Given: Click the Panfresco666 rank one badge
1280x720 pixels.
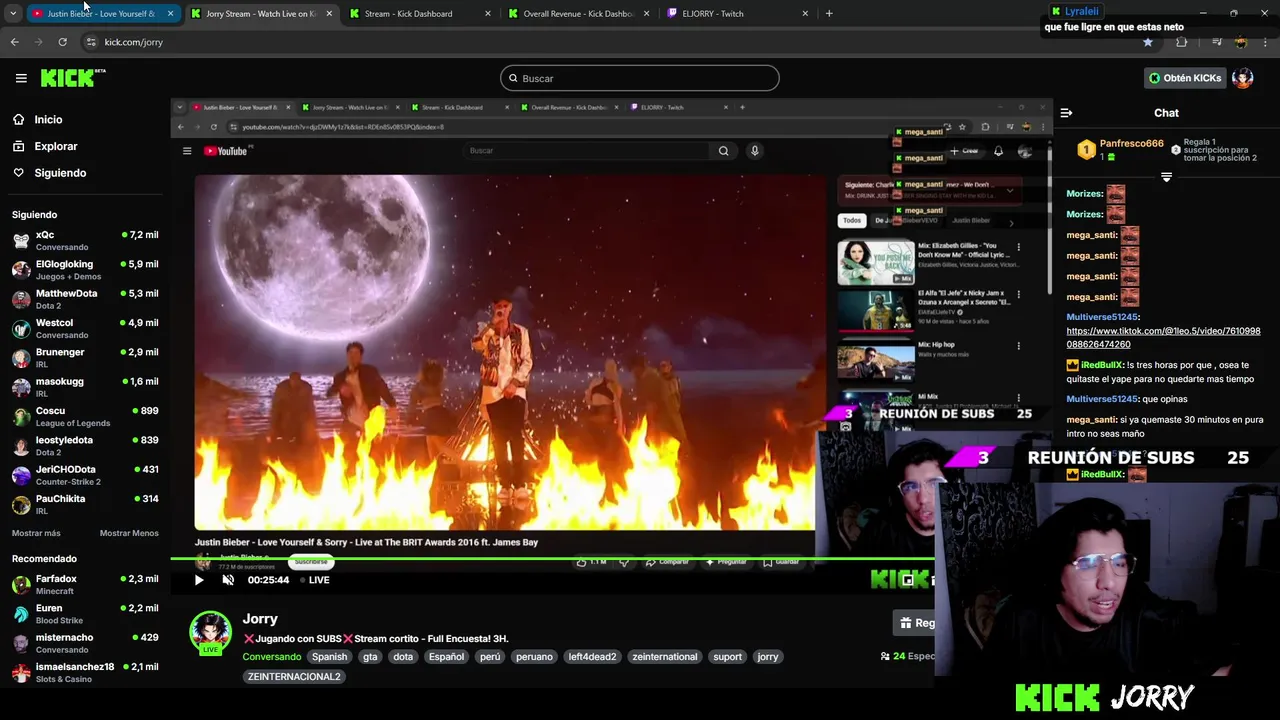Looking at the screenshot, I should pos(1086,150).
